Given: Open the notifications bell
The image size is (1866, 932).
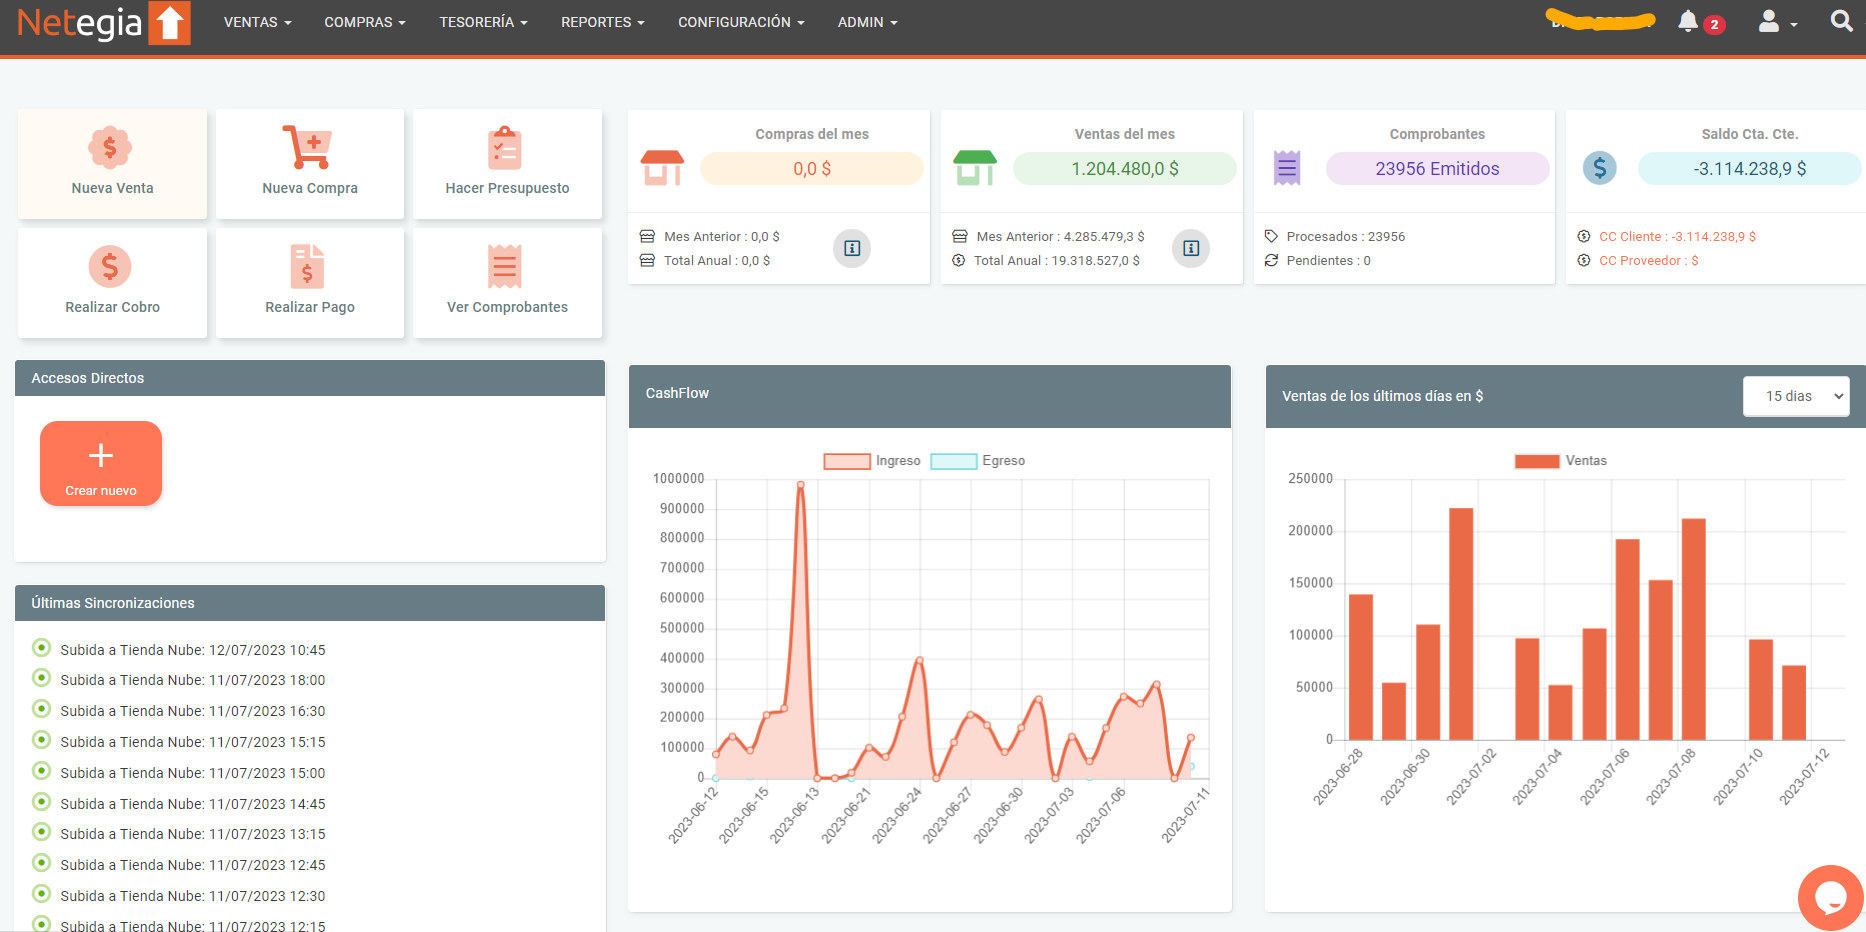Looking at the screenshot, I should [x=1688, y=21].
